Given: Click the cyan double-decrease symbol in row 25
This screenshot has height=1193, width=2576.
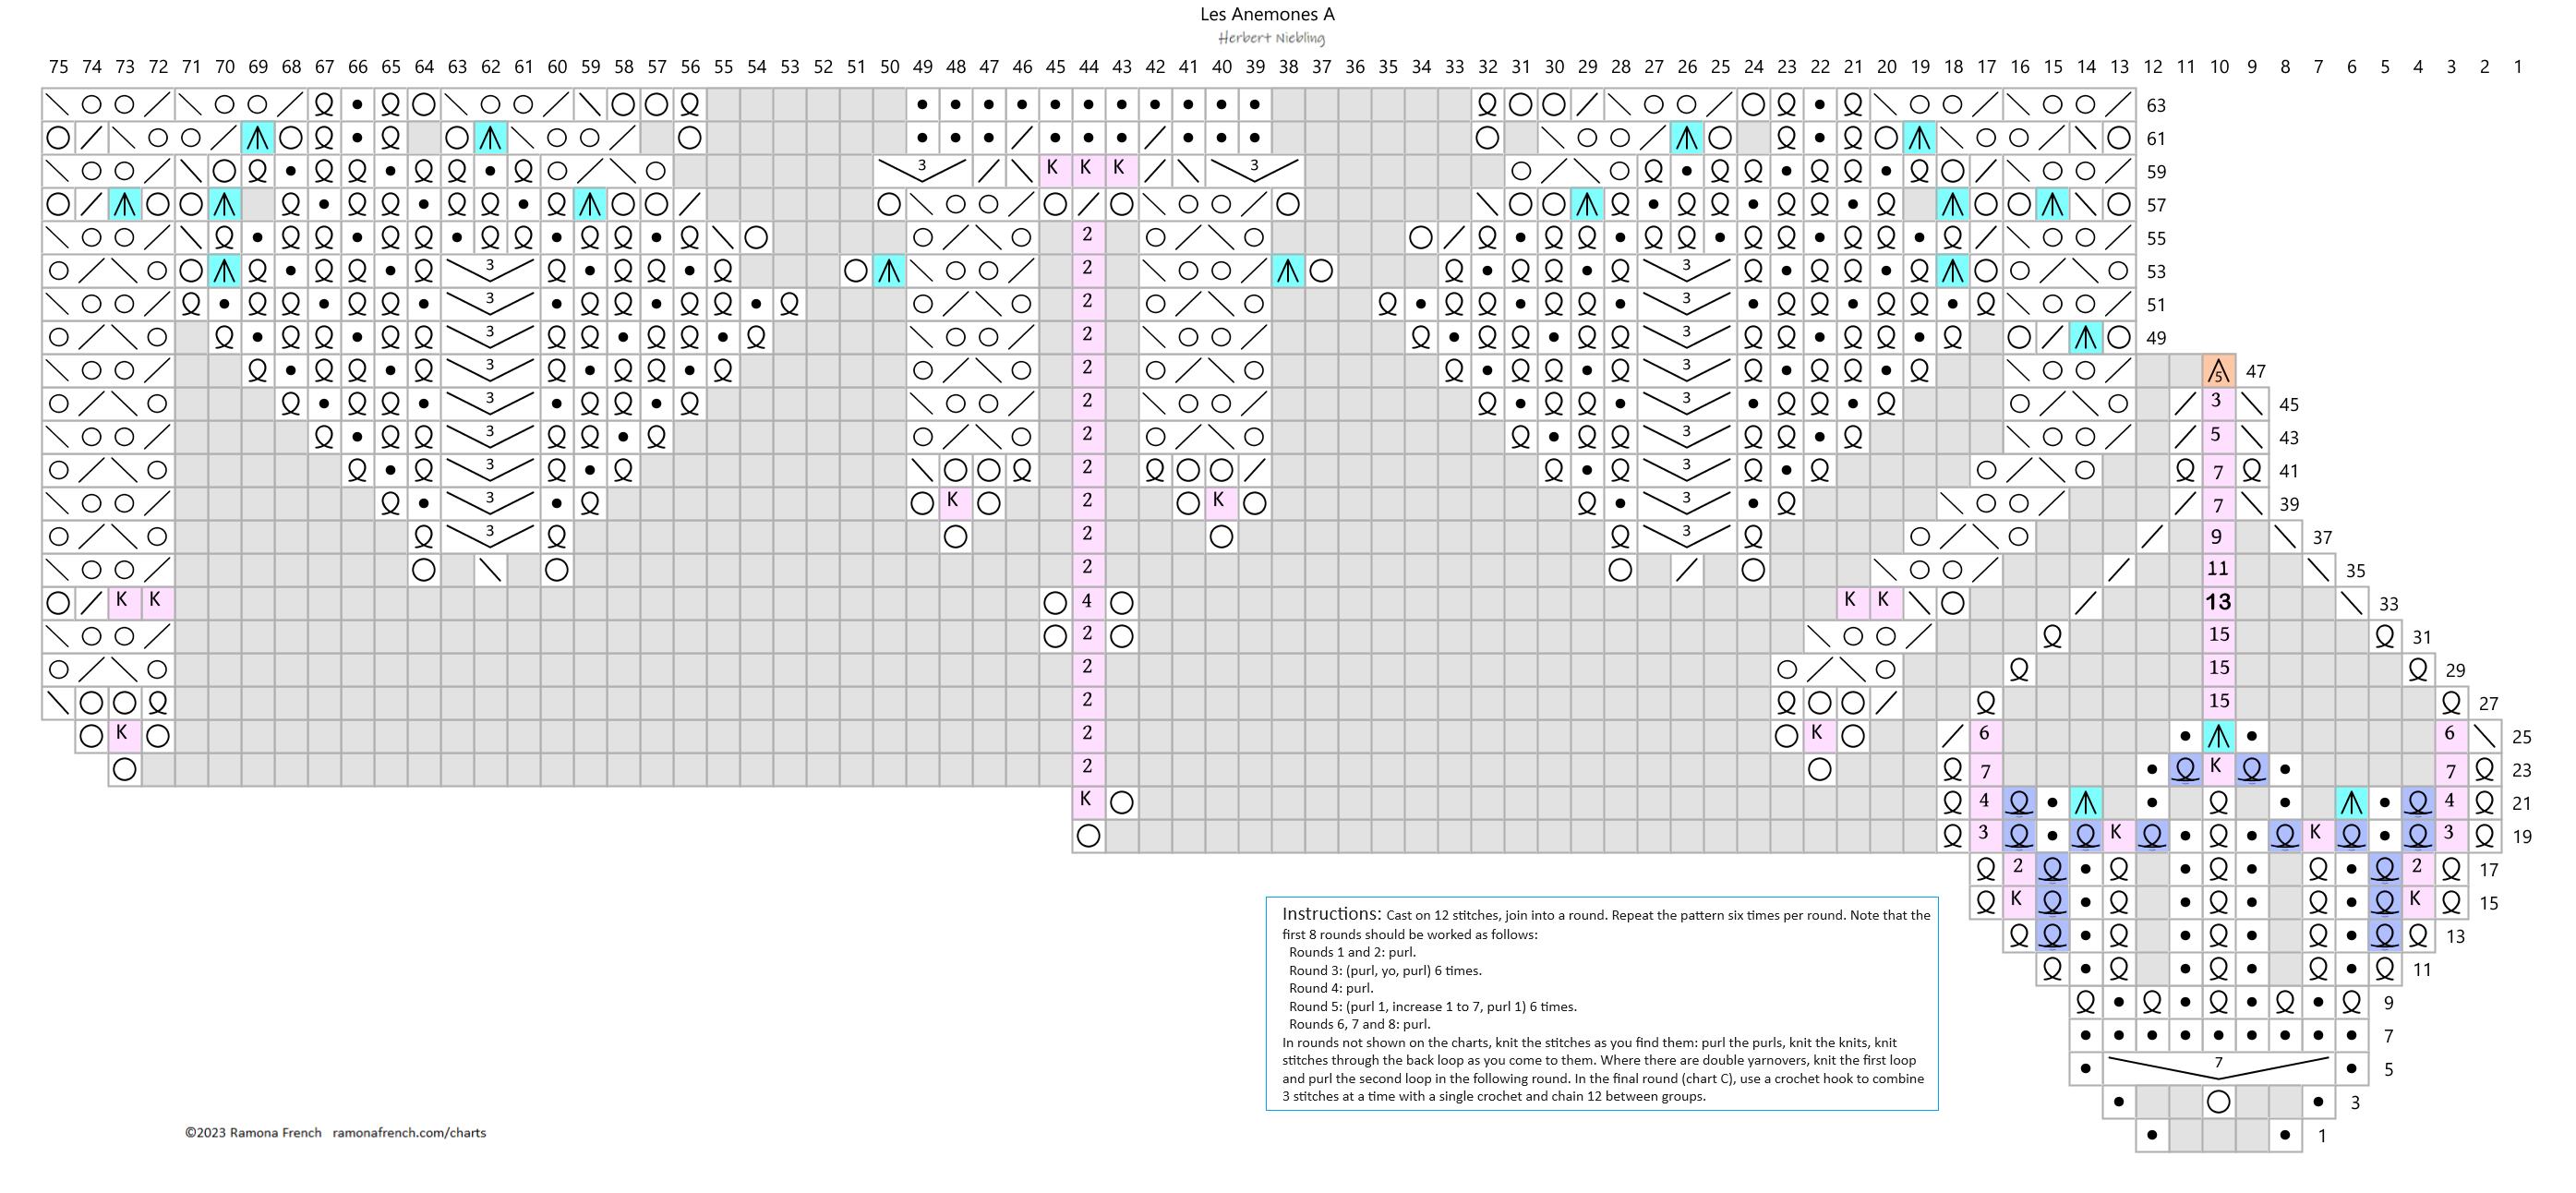Looking at the screenshot, I should 2218,736.
